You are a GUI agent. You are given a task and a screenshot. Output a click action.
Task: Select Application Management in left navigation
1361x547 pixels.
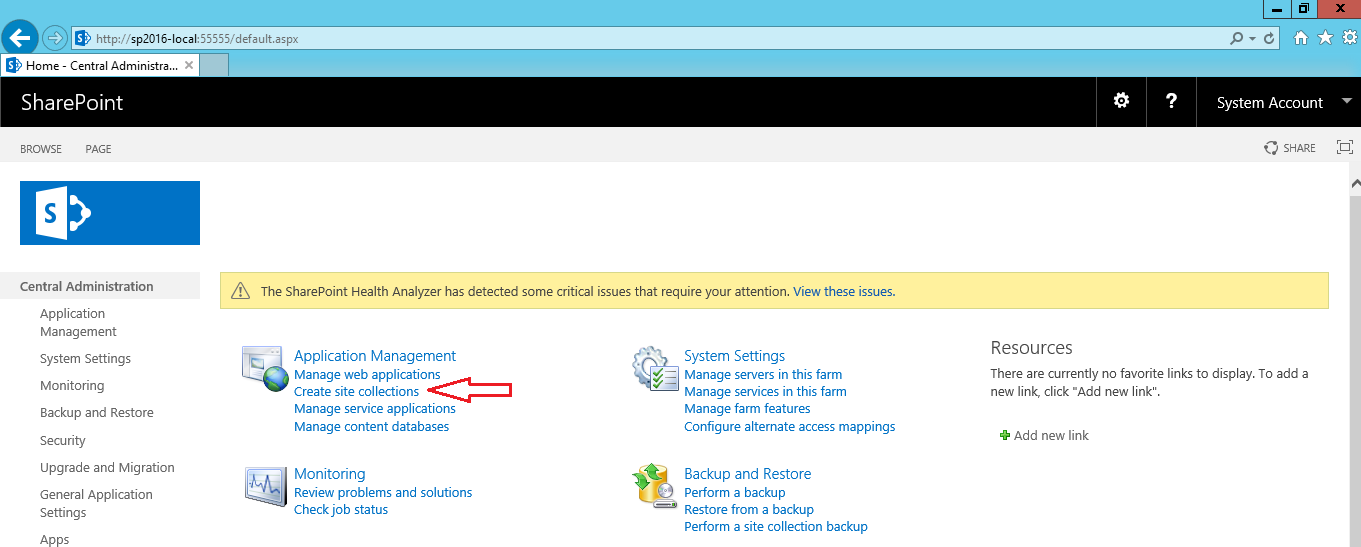78,322
